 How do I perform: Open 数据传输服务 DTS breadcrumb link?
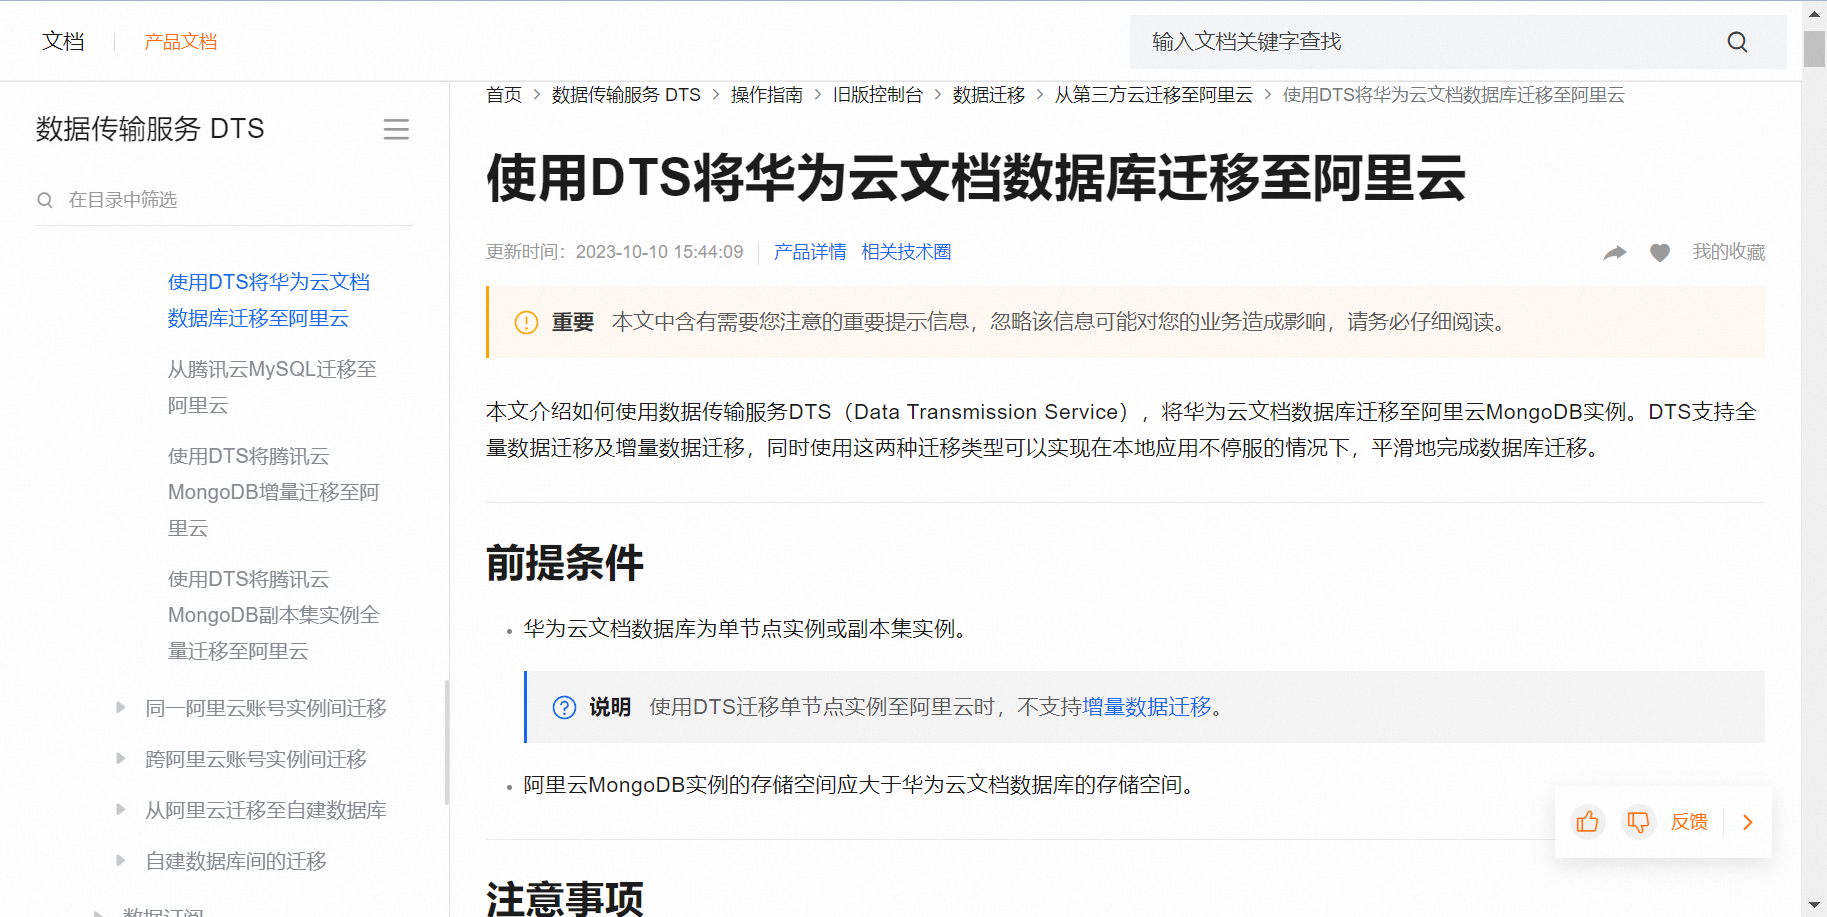[626, 95]
